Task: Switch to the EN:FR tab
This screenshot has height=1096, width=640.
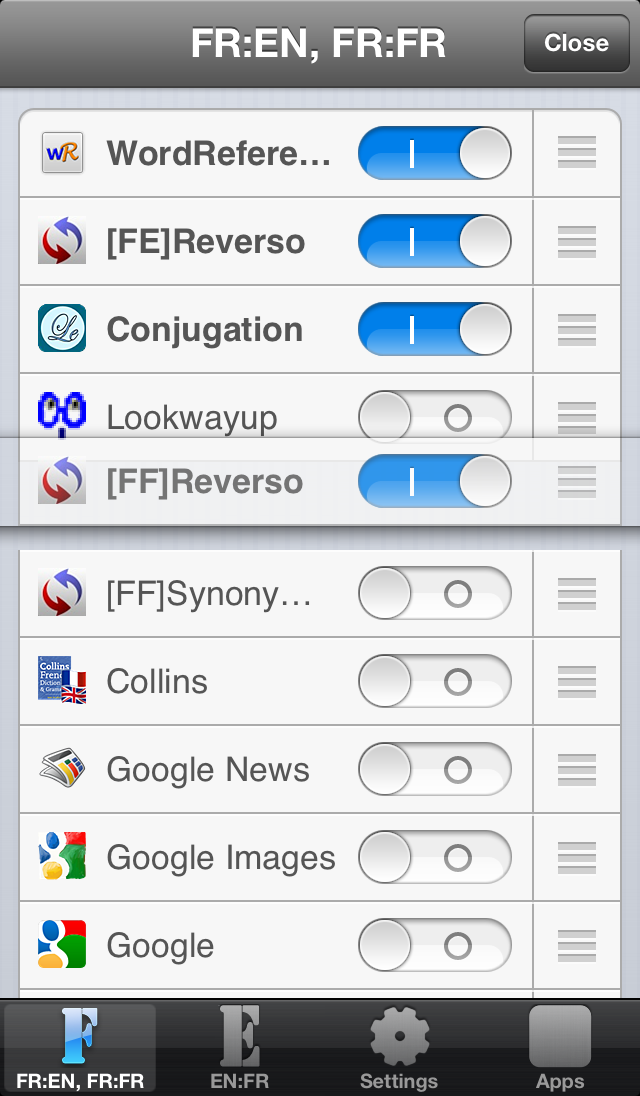Action: (x=240, y=1047)
